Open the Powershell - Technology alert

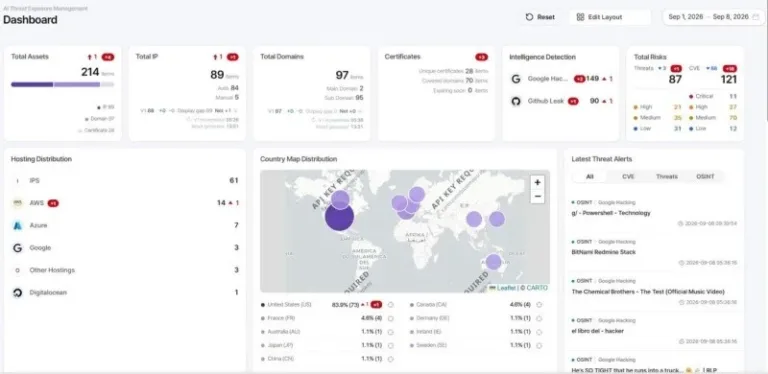(x=611, y=213)
